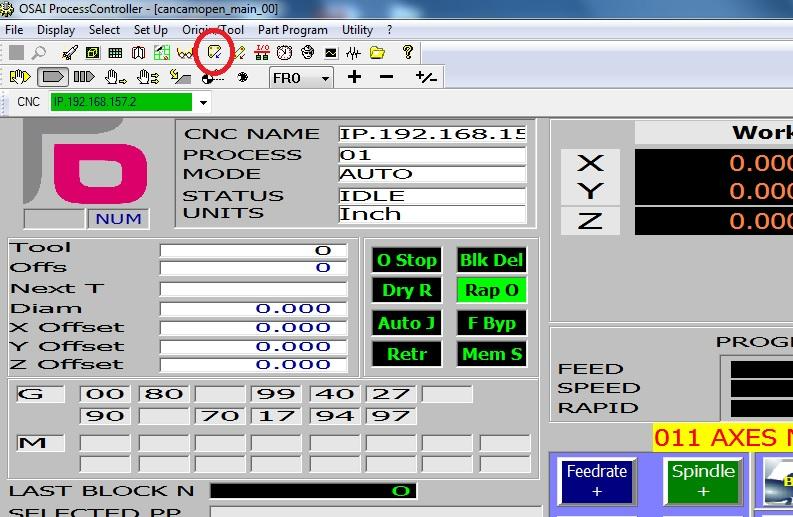Toggle the Blk Del option
This screenshot has width=793, height=517.
click(491, 260)
